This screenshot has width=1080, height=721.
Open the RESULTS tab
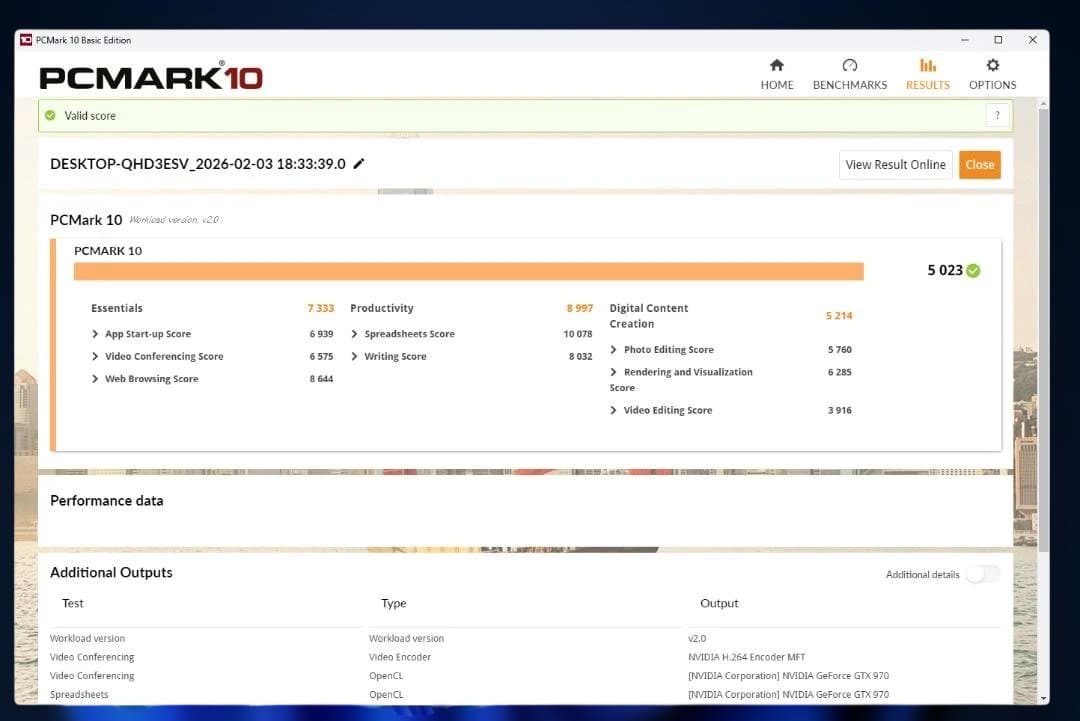[927, 75]
